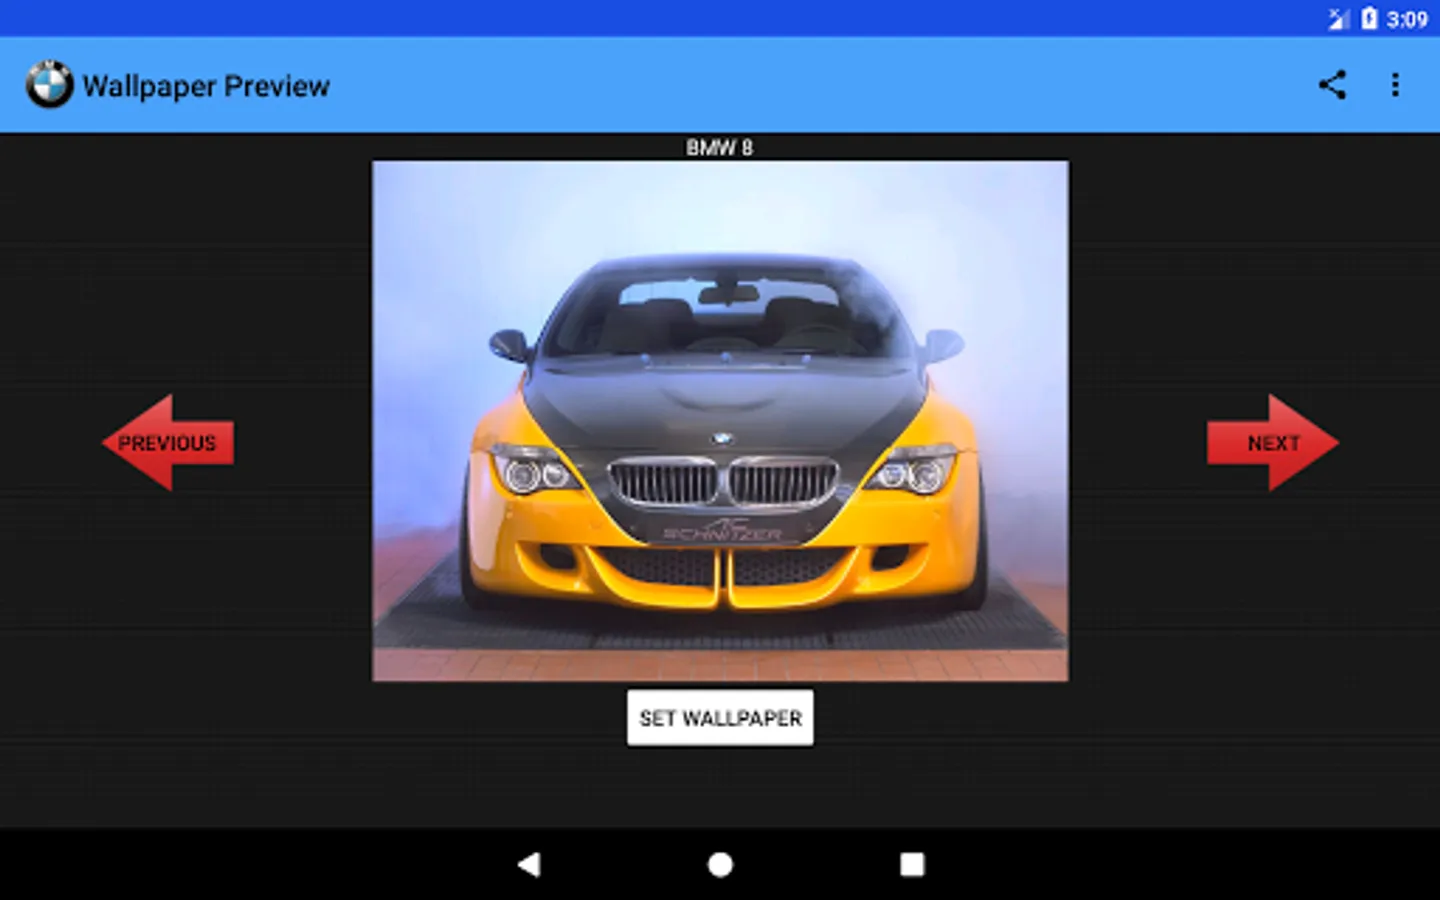Tap the Android back navigation button
Screen dimensions: 1440x900
(x=529, y=864)
